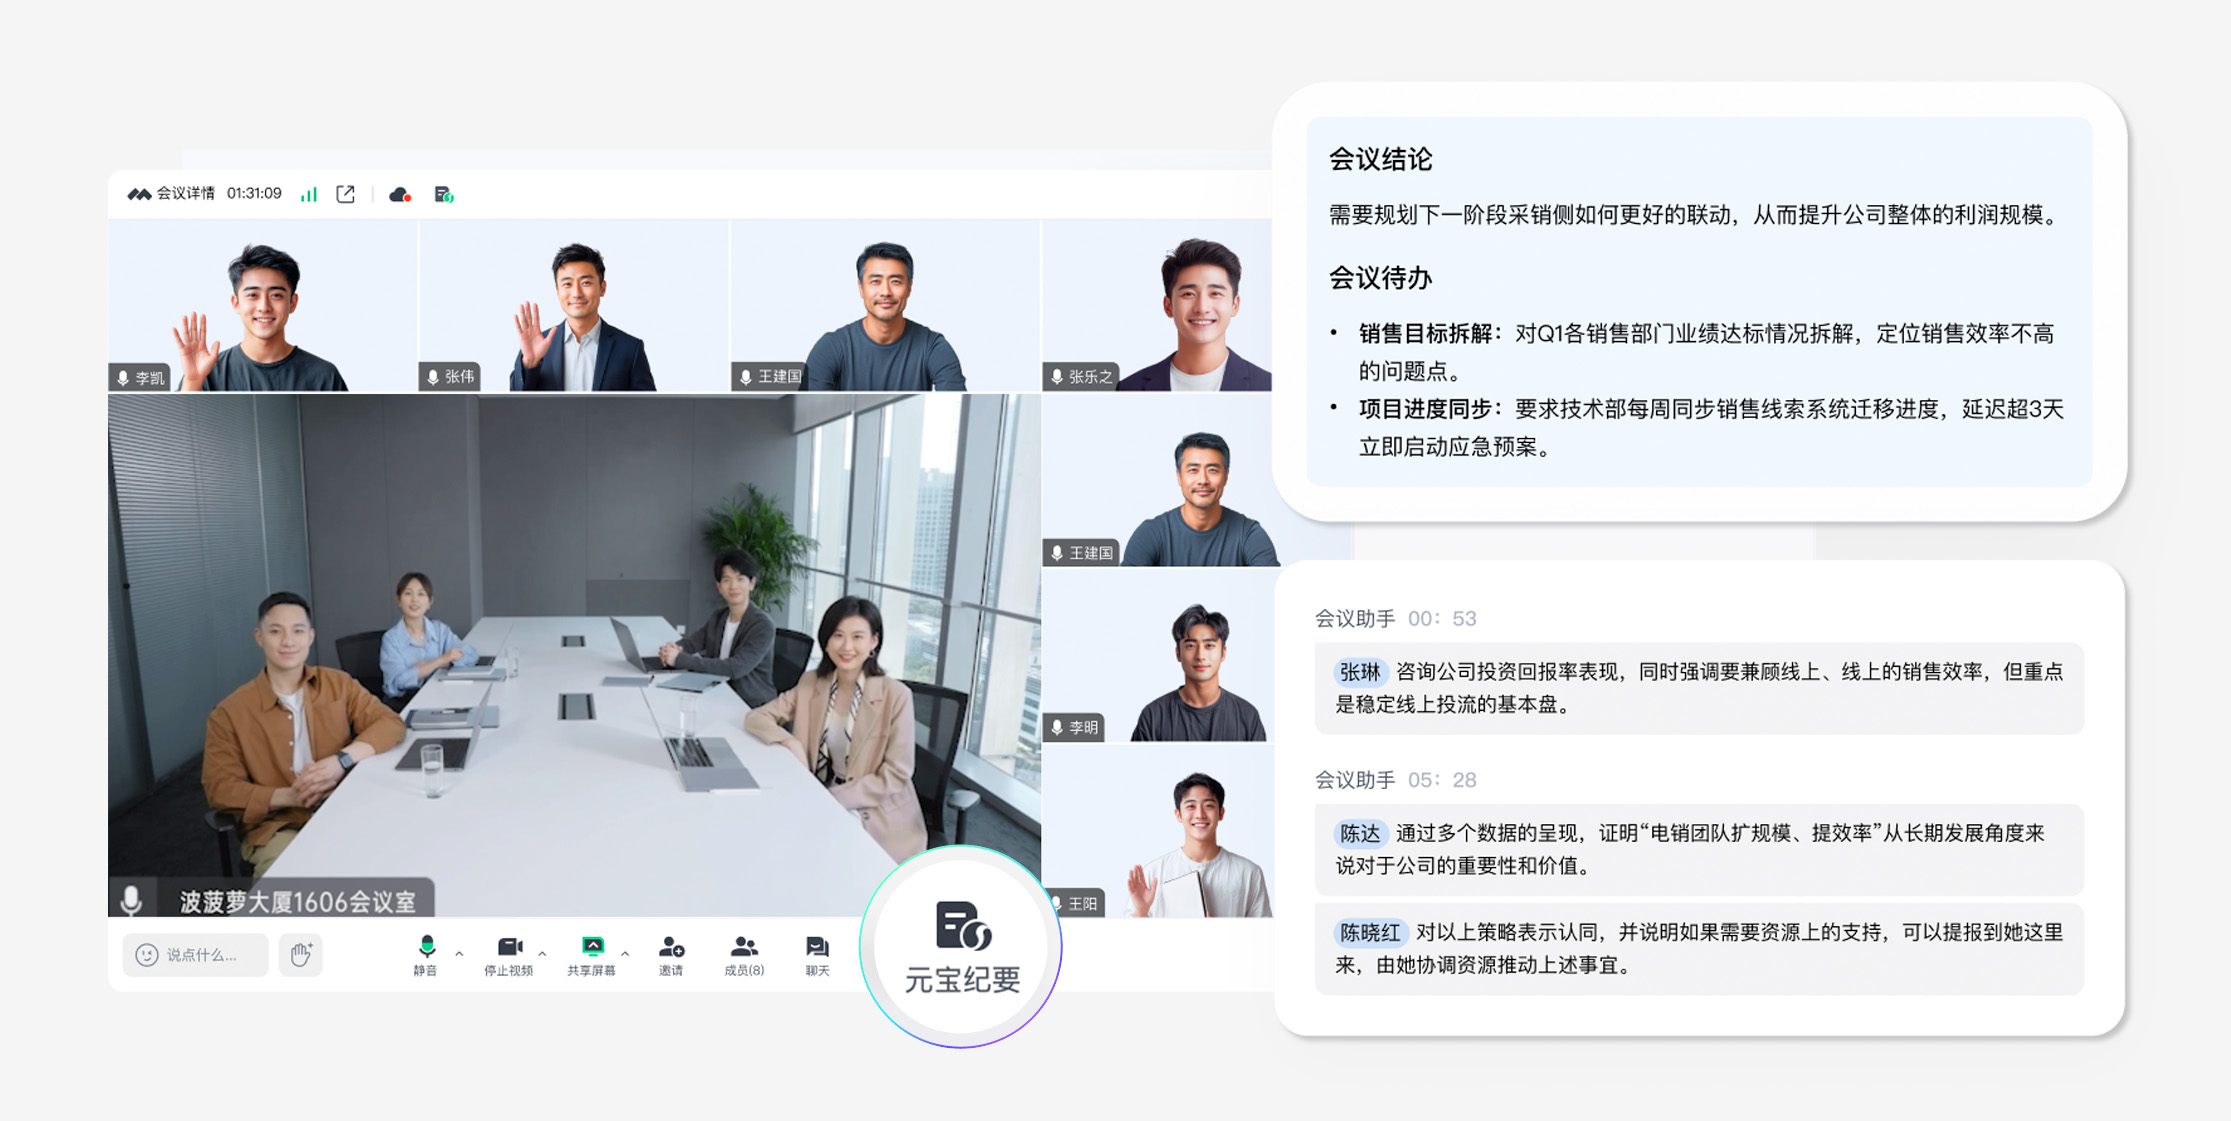Click the 元宝纪要 round button
The width and height of the screenshot is (2231, 1121).
961,946
